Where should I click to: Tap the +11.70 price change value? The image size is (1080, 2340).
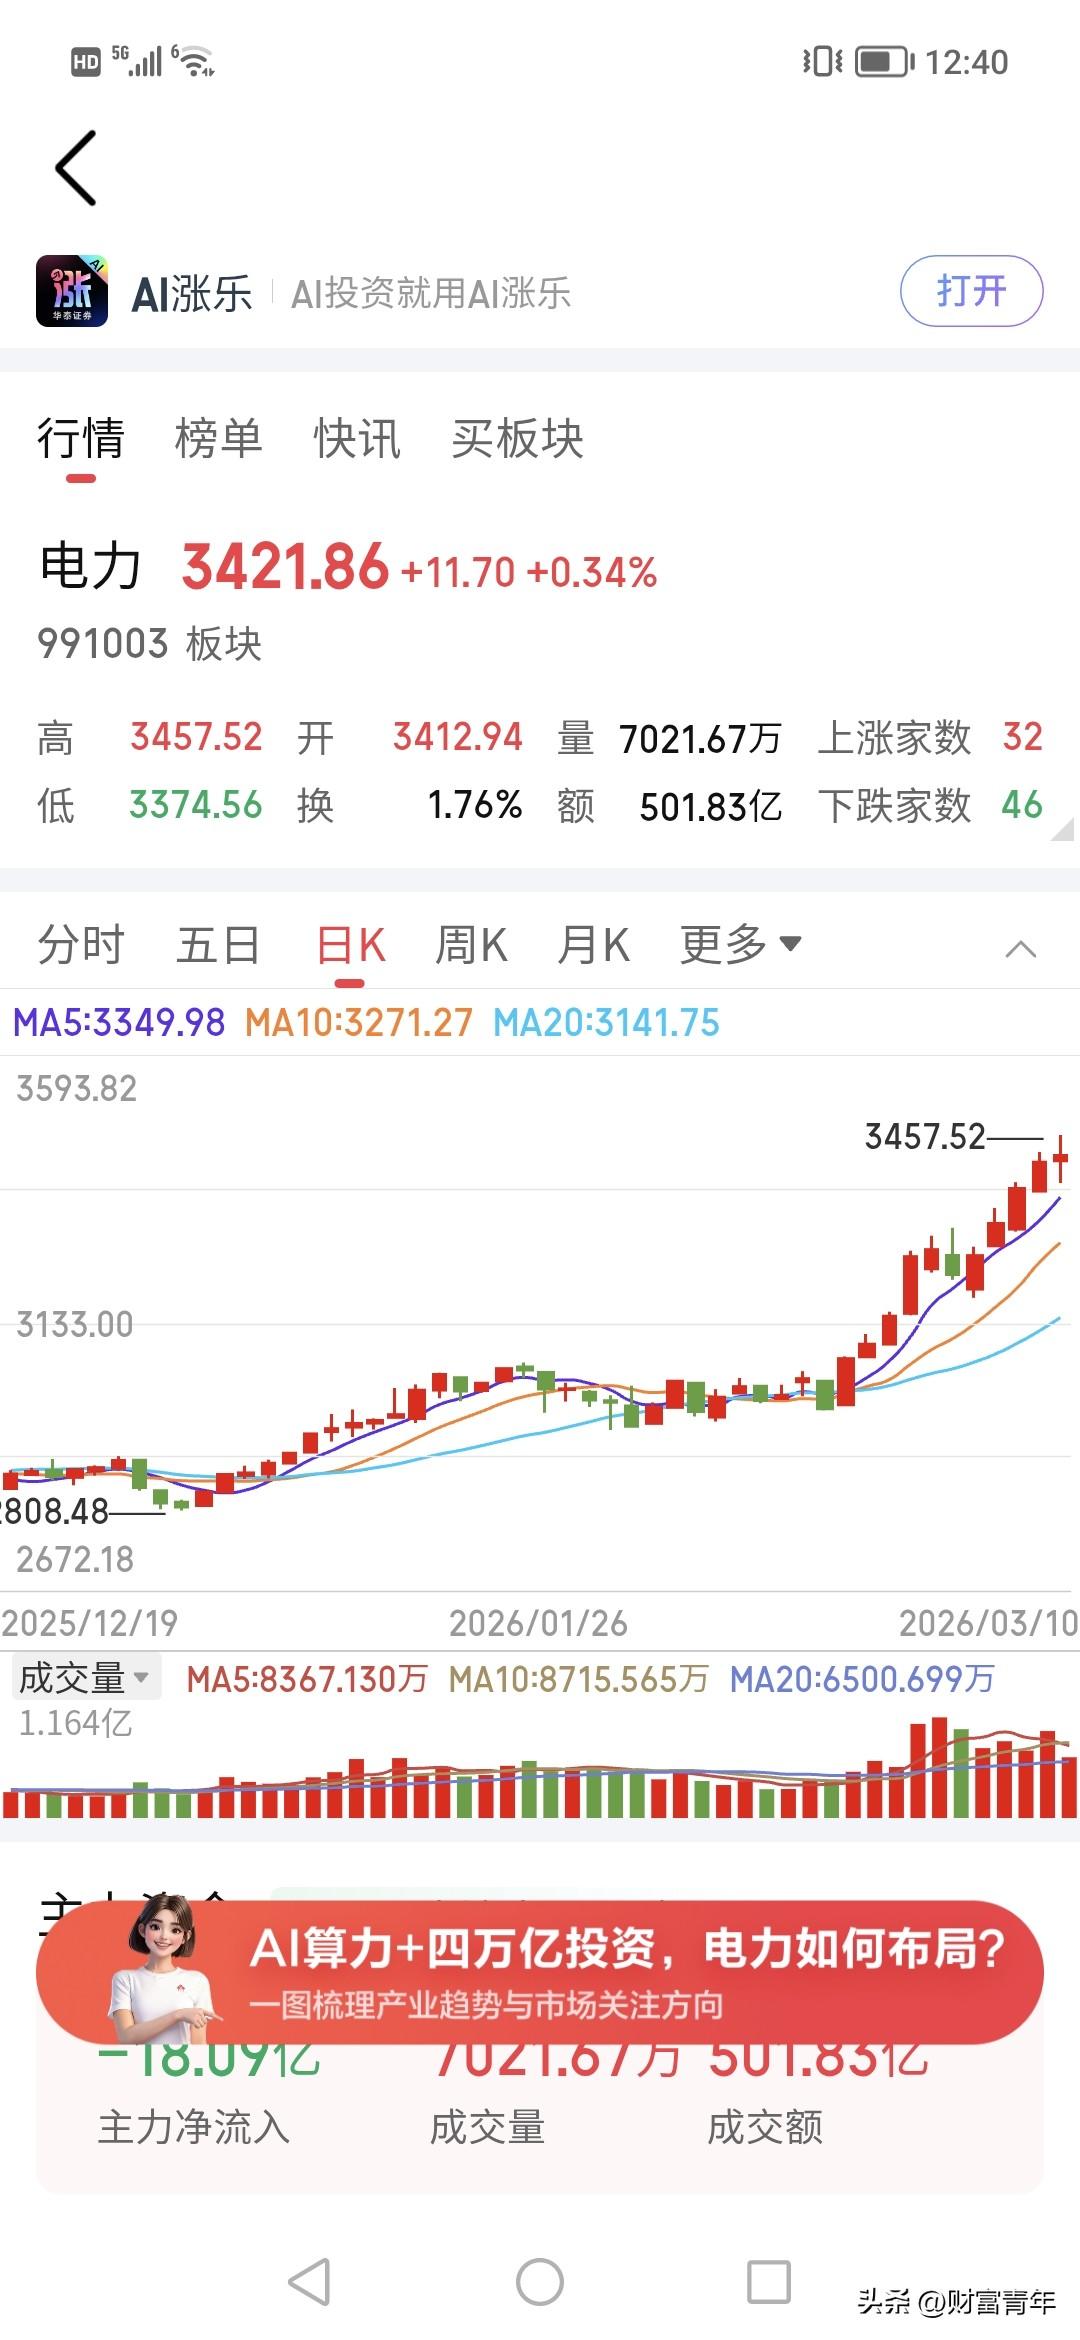pyautogui.click(x=458, y=572)
